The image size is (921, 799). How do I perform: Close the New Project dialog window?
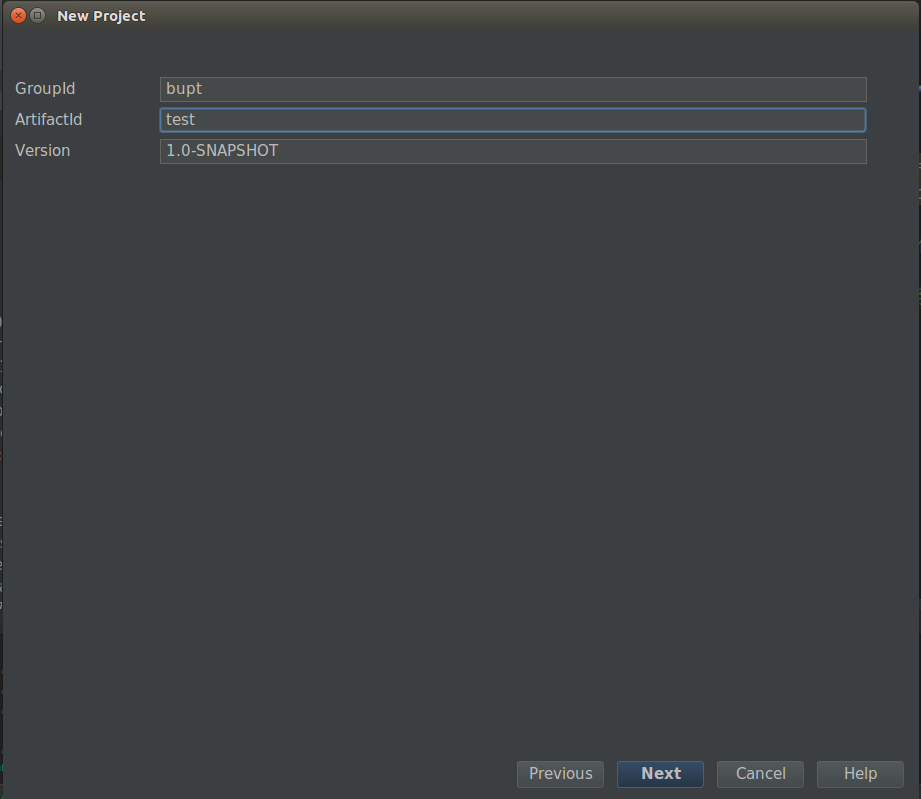[18, 16]
